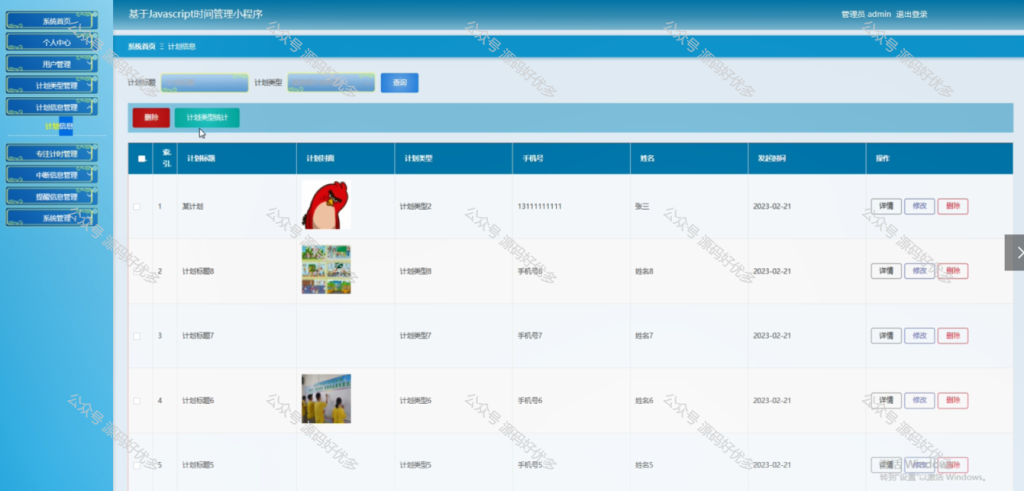Click the 姓名5 cell
This screenshot has height=491, width=1024.
click(x=644, y=465)
